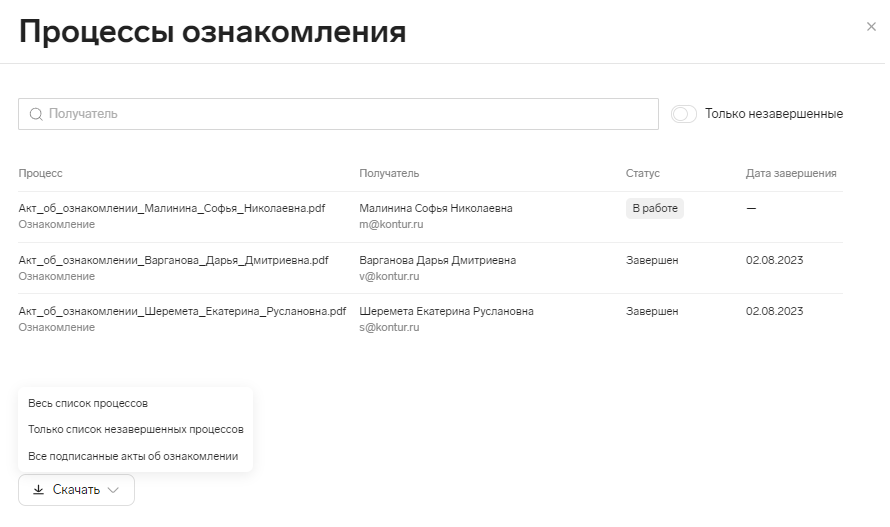
Task: Select Только список незавершенных процессов
Action: point(136,429)
